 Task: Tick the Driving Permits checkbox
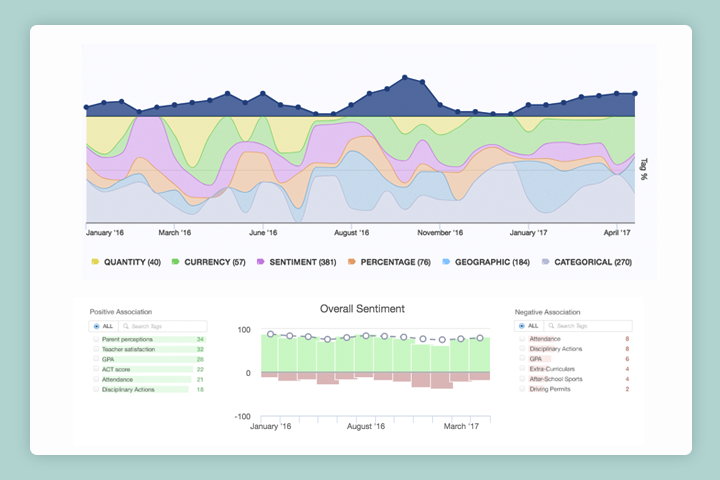[521, 389]
